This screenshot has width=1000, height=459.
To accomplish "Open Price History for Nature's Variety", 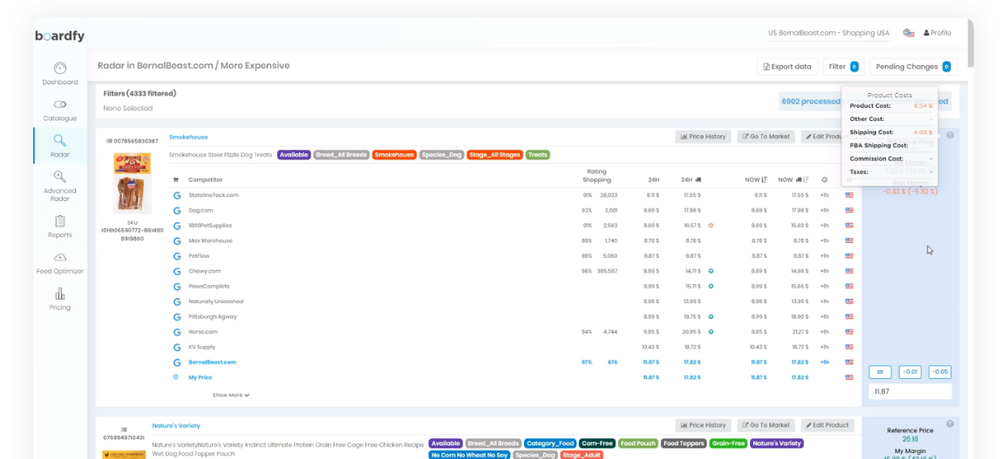I will click(703, 425).
